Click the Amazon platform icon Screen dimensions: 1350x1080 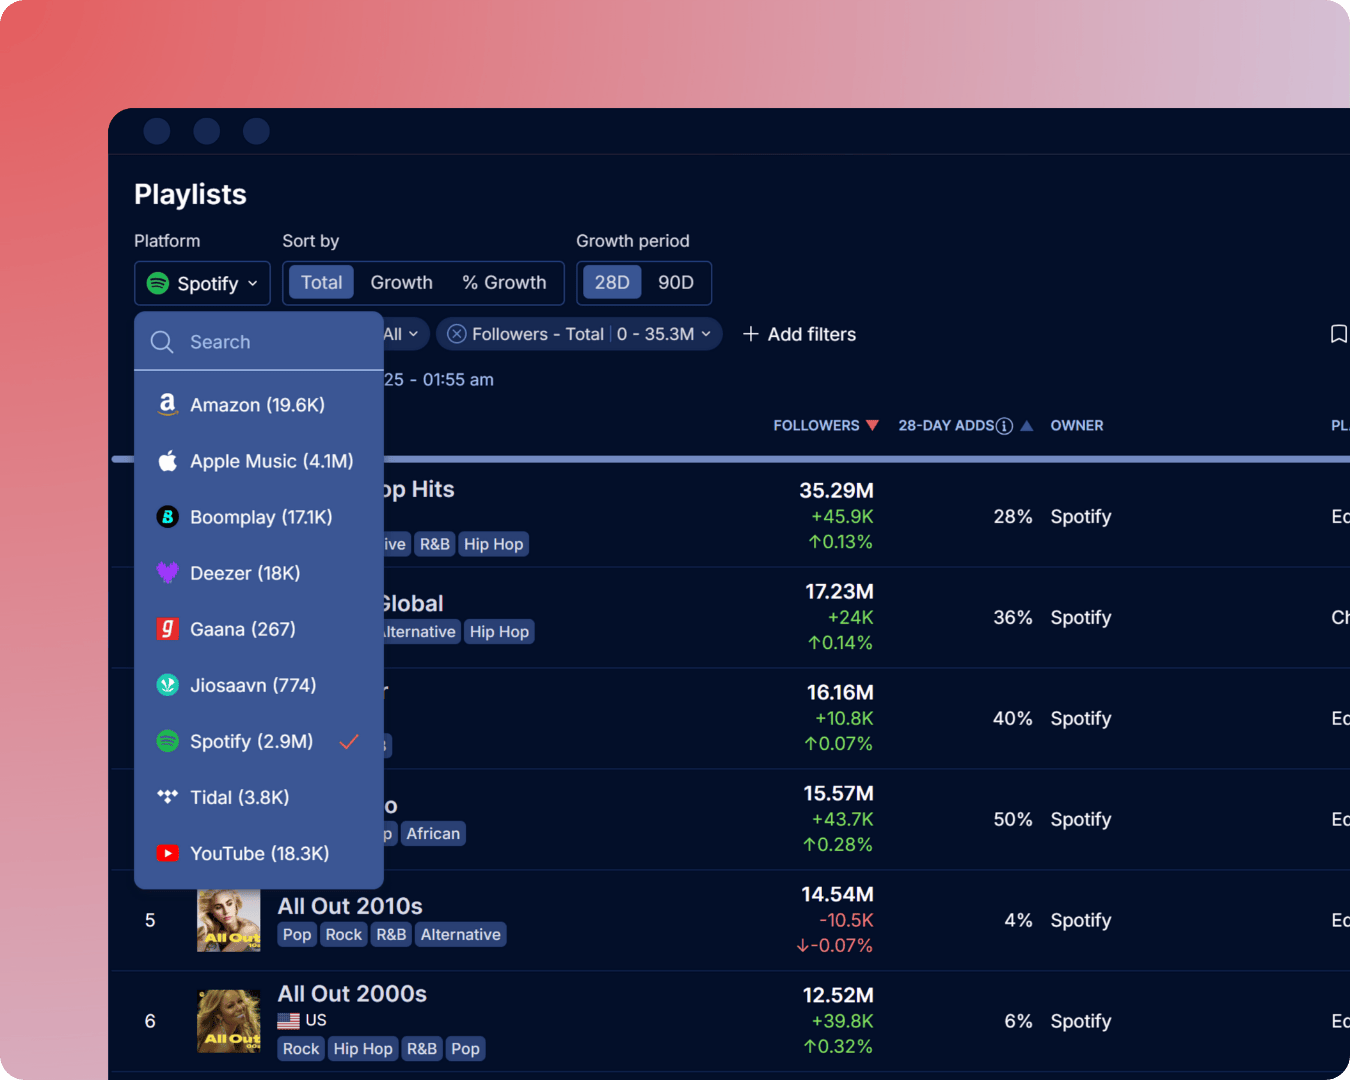tap(167, 405)
